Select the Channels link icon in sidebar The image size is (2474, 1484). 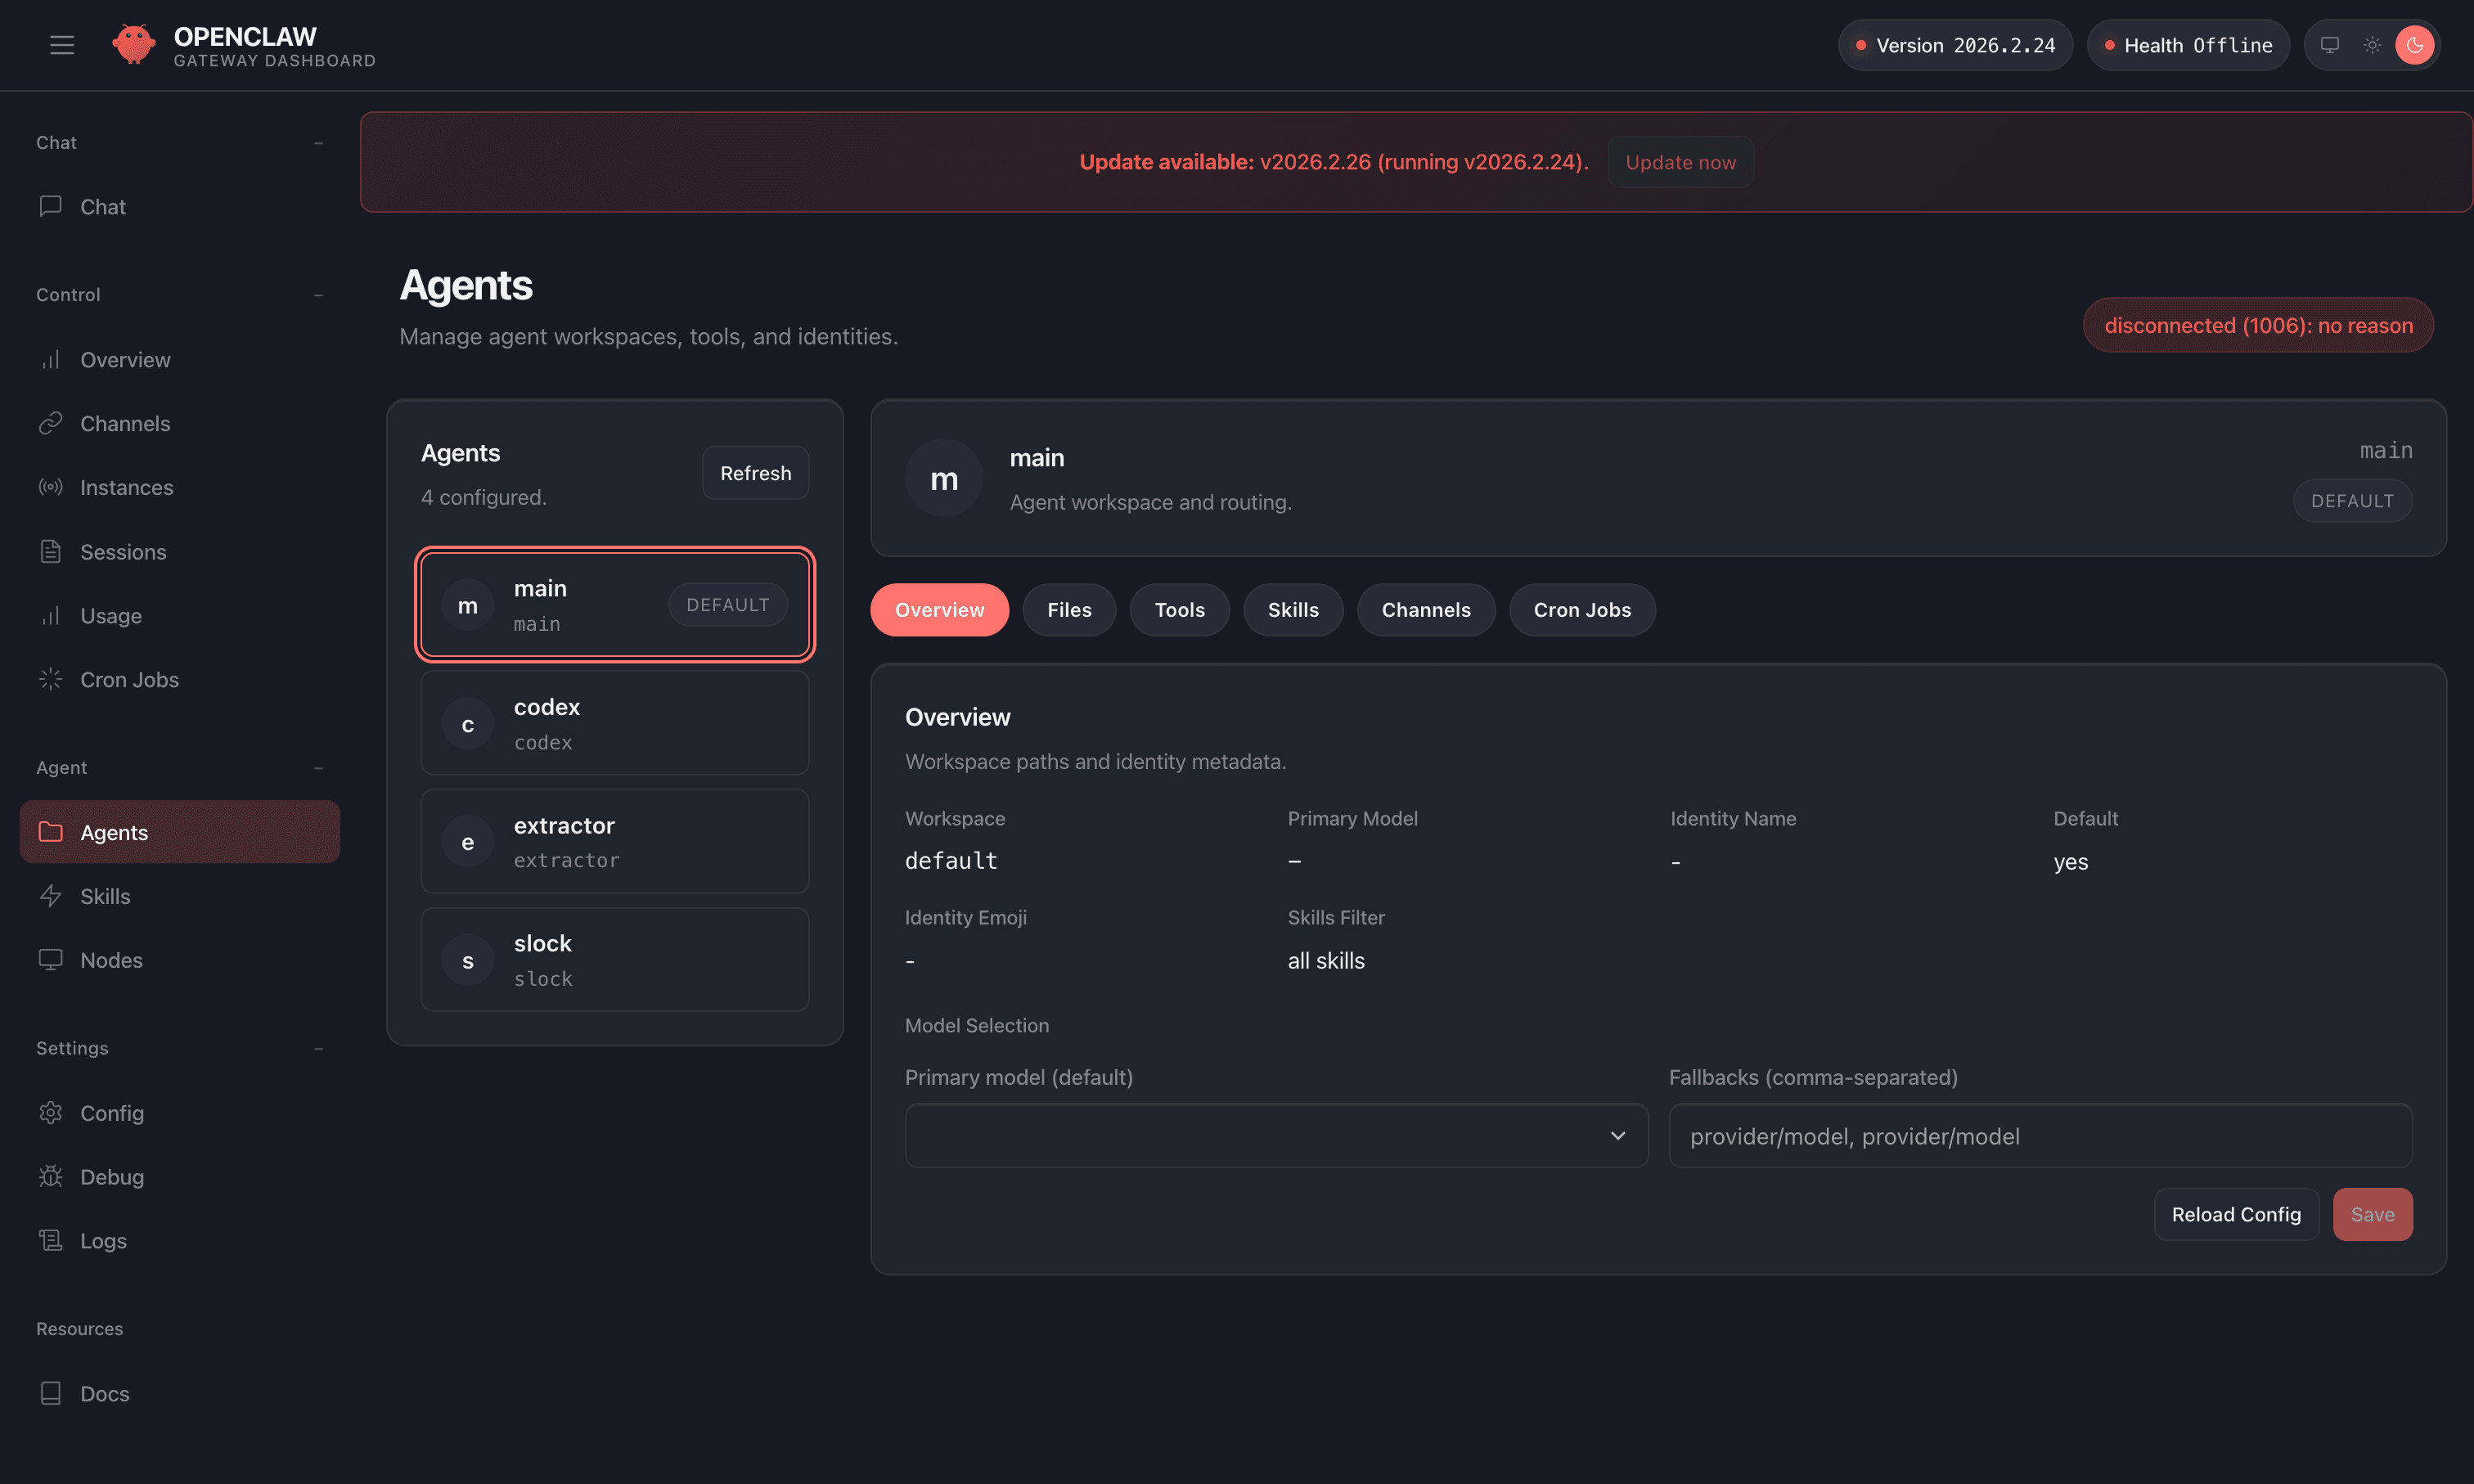click(51, 423)
